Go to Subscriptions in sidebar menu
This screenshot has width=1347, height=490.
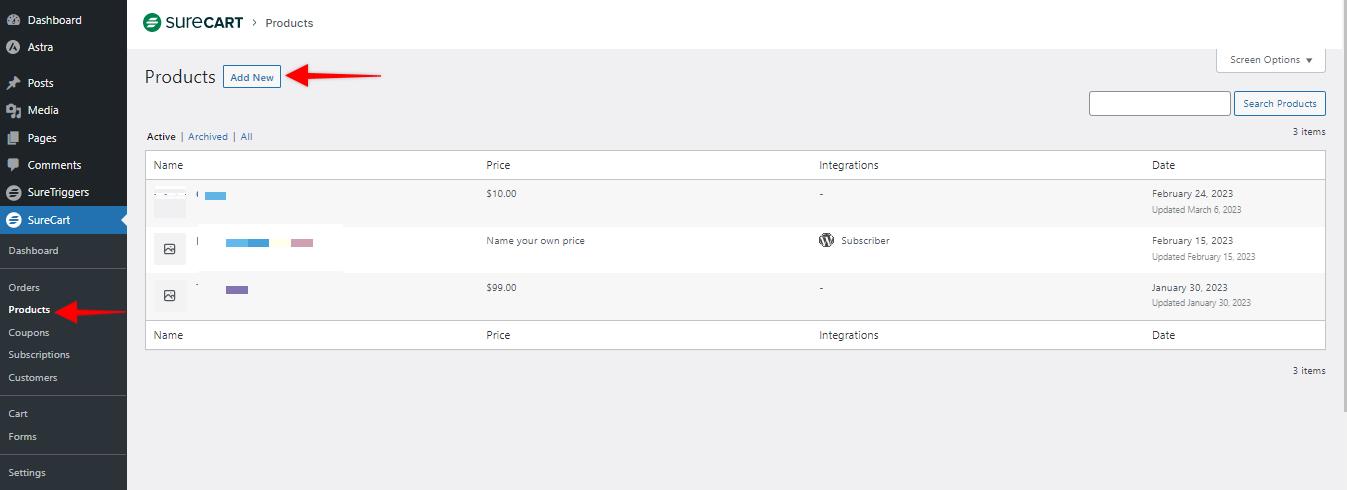(x=39, y=355)
